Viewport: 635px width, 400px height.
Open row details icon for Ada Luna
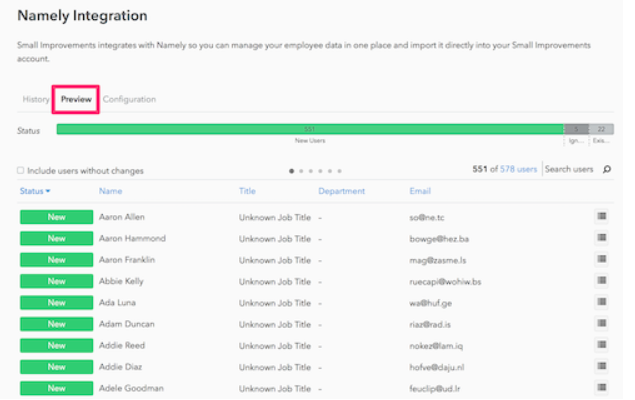tap(601, 302)
